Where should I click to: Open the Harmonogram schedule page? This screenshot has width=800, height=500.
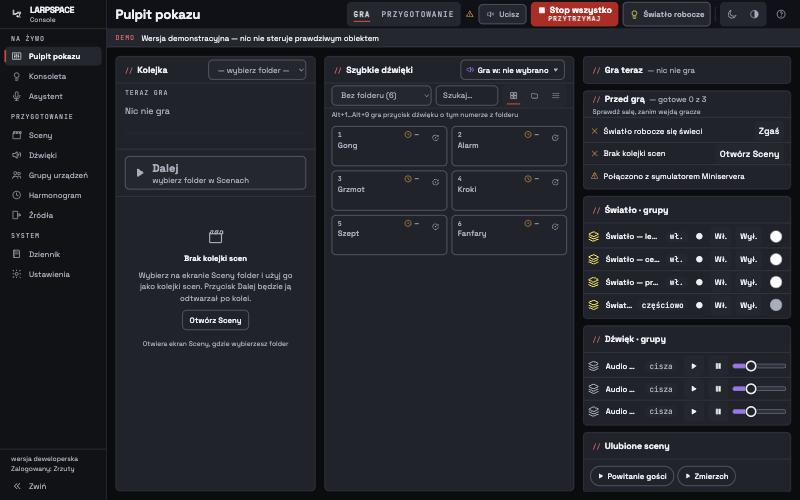[52, 195]
